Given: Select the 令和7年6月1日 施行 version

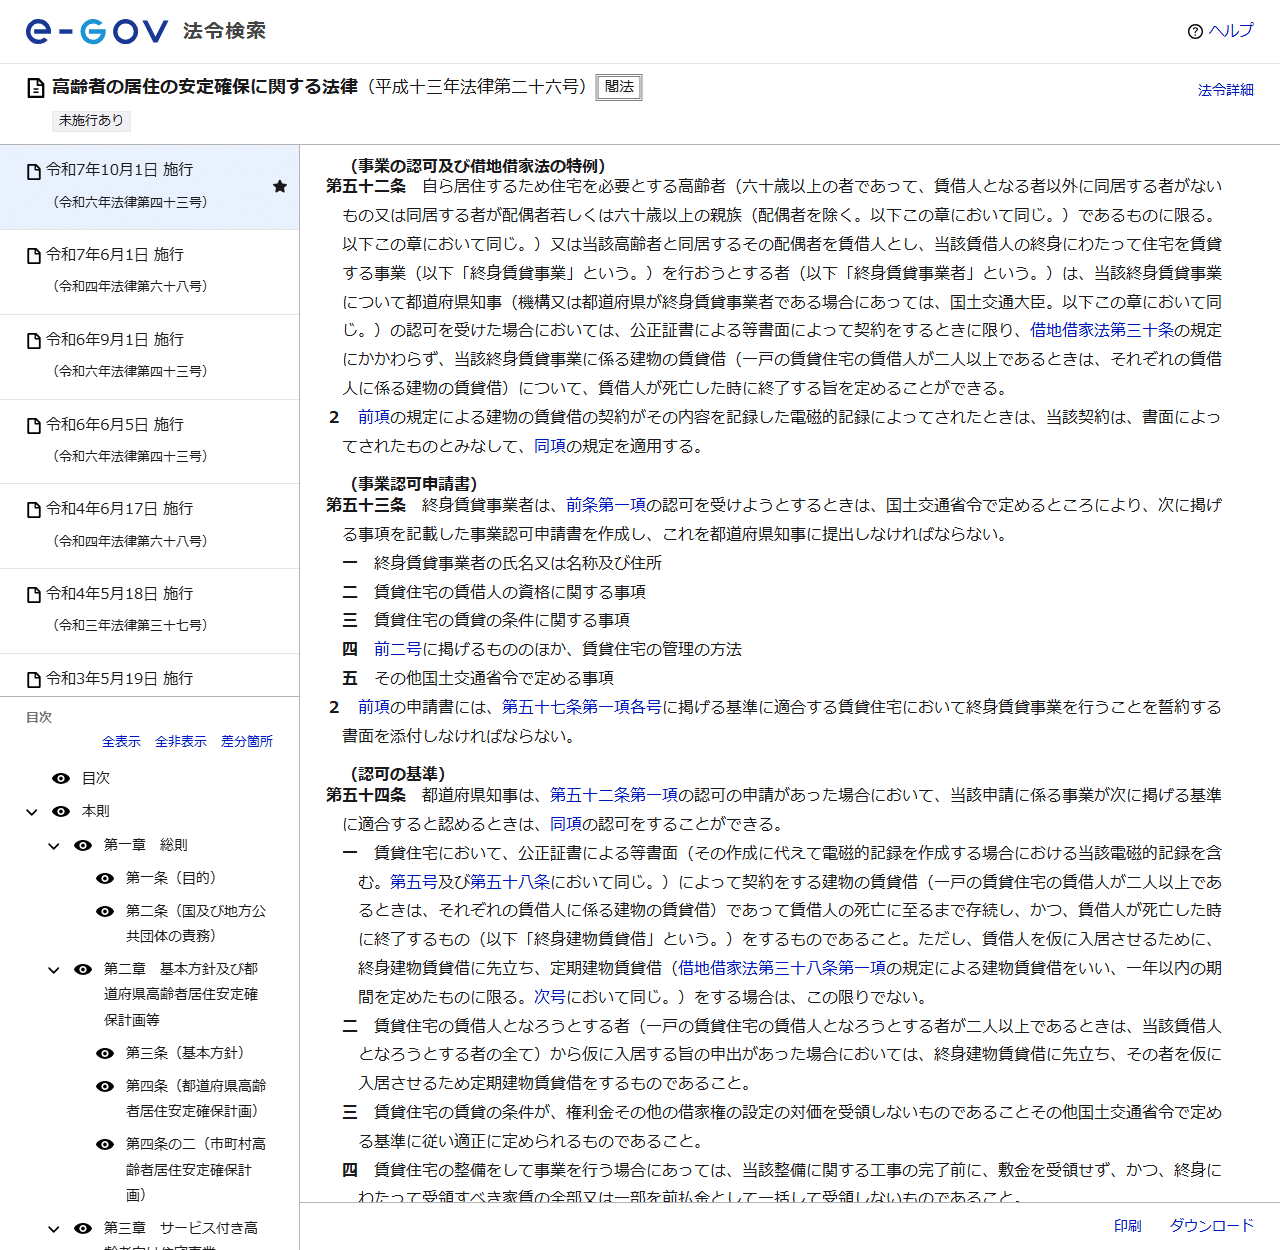Looking at the screenshot, I should click(150, 272).
